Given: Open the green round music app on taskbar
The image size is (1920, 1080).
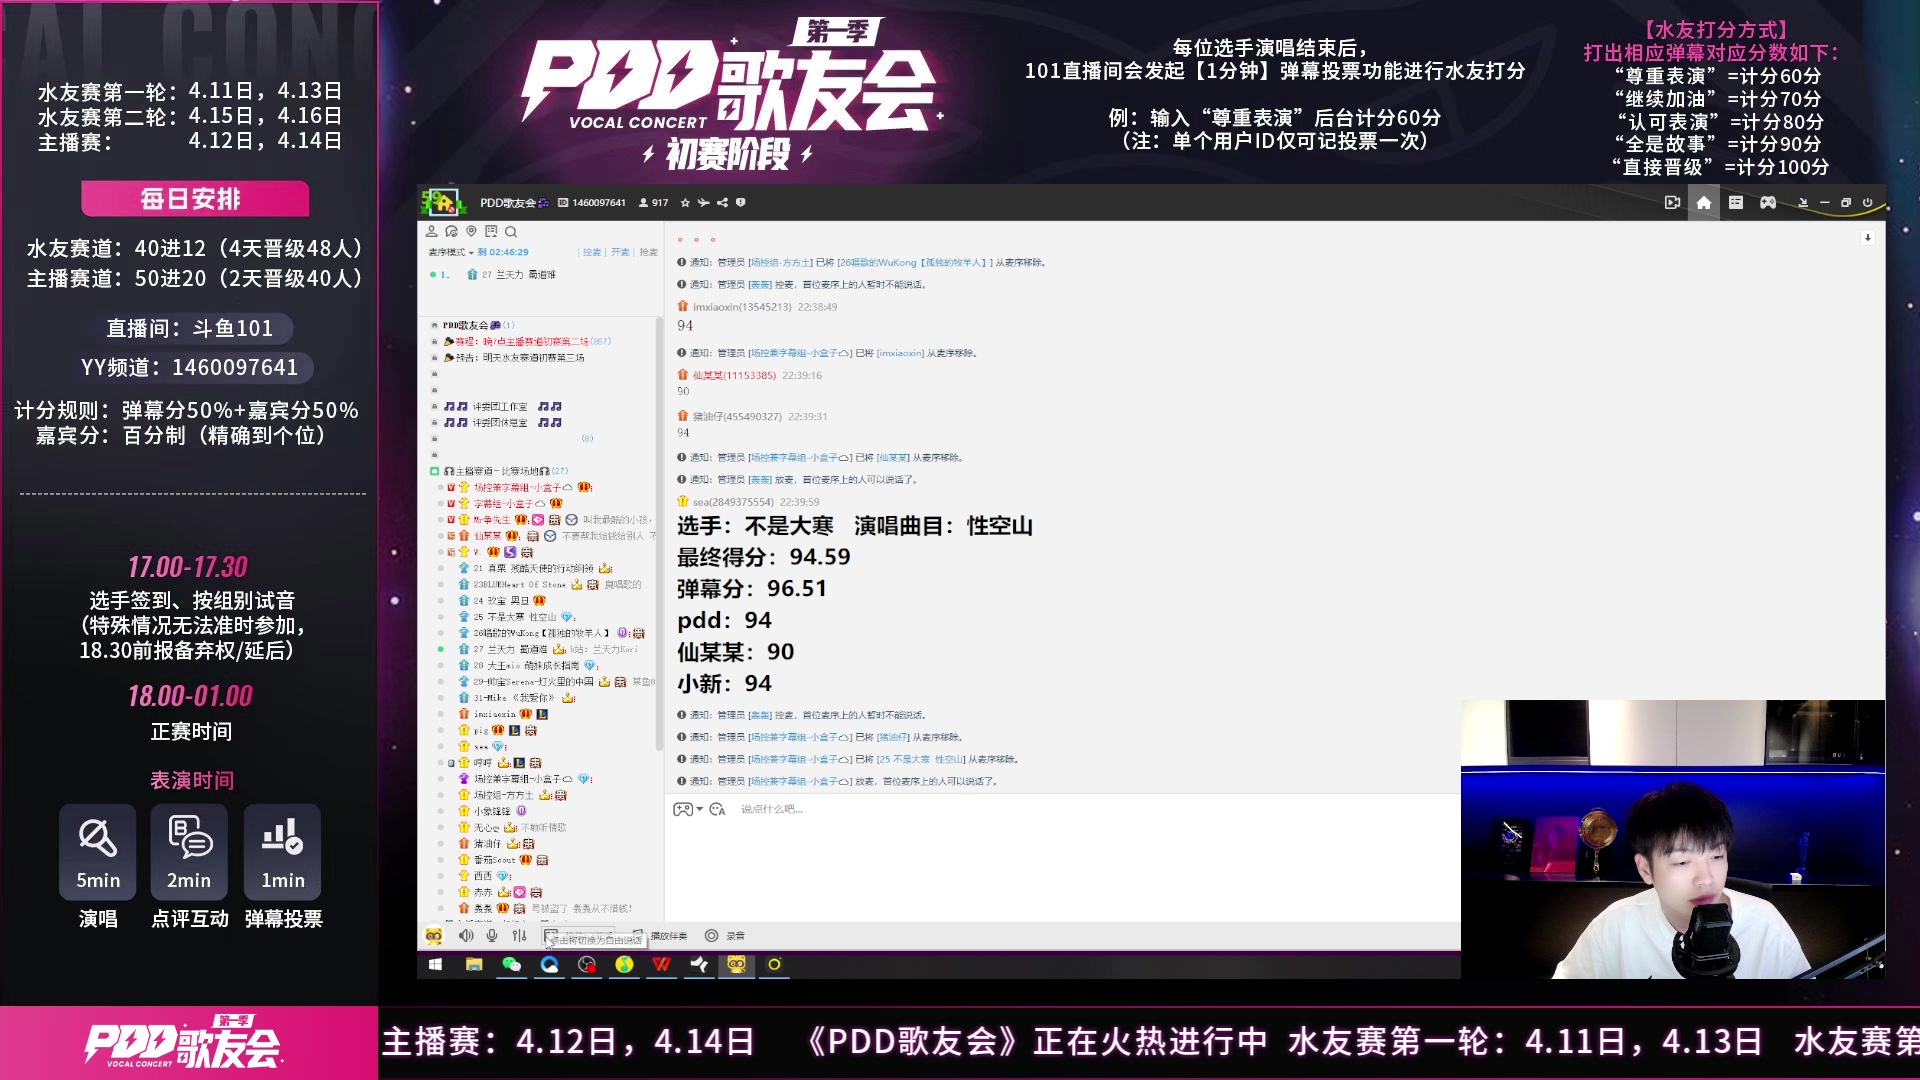Looking at the screenshot, I should (624, 965).
